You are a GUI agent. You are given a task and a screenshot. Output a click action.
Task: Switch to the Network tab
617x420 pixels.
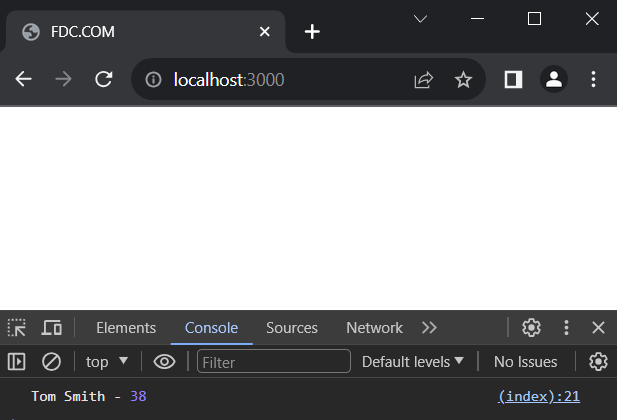click(374, 327)
